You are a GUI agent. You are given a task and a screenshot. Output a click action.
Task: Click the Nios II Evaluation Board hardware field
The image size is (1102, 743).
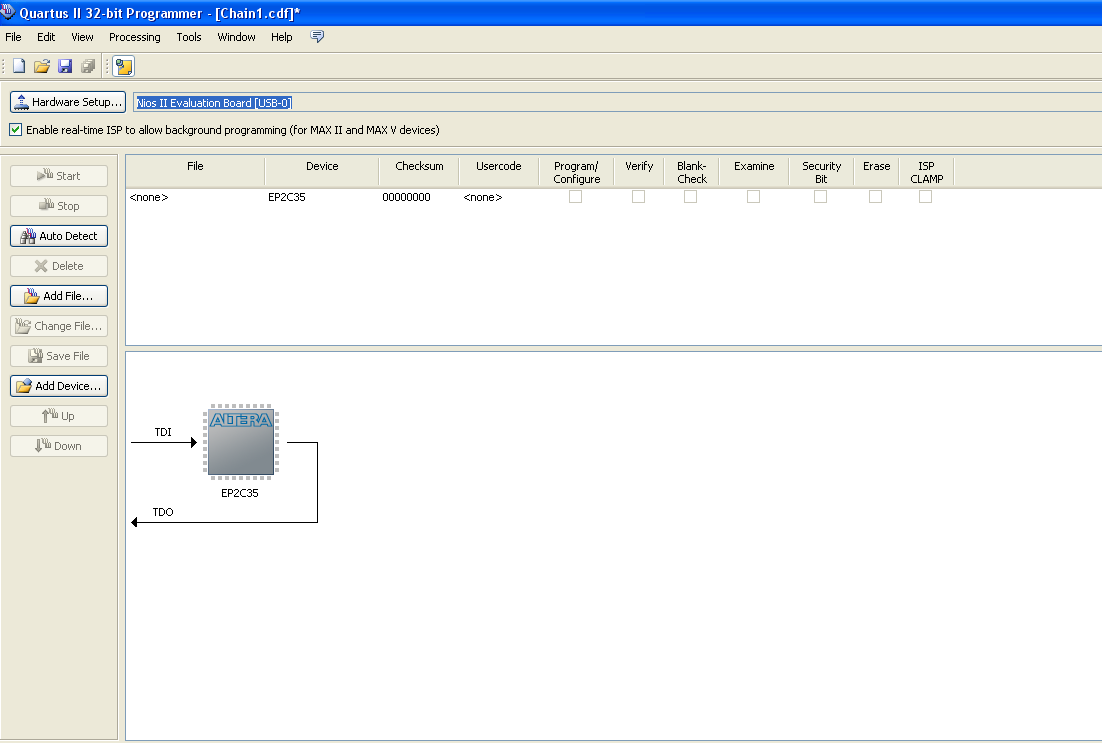coord(617,103)
